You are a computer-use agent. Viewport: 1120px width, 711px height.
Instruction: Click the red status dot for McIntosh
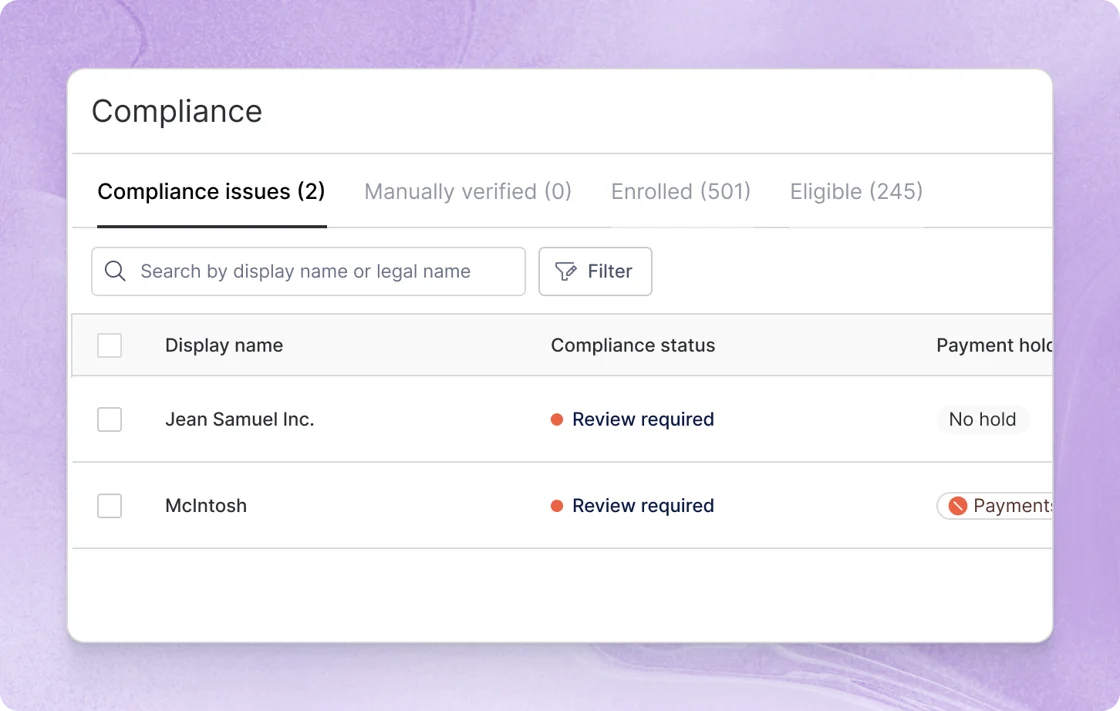pos(557,506)
